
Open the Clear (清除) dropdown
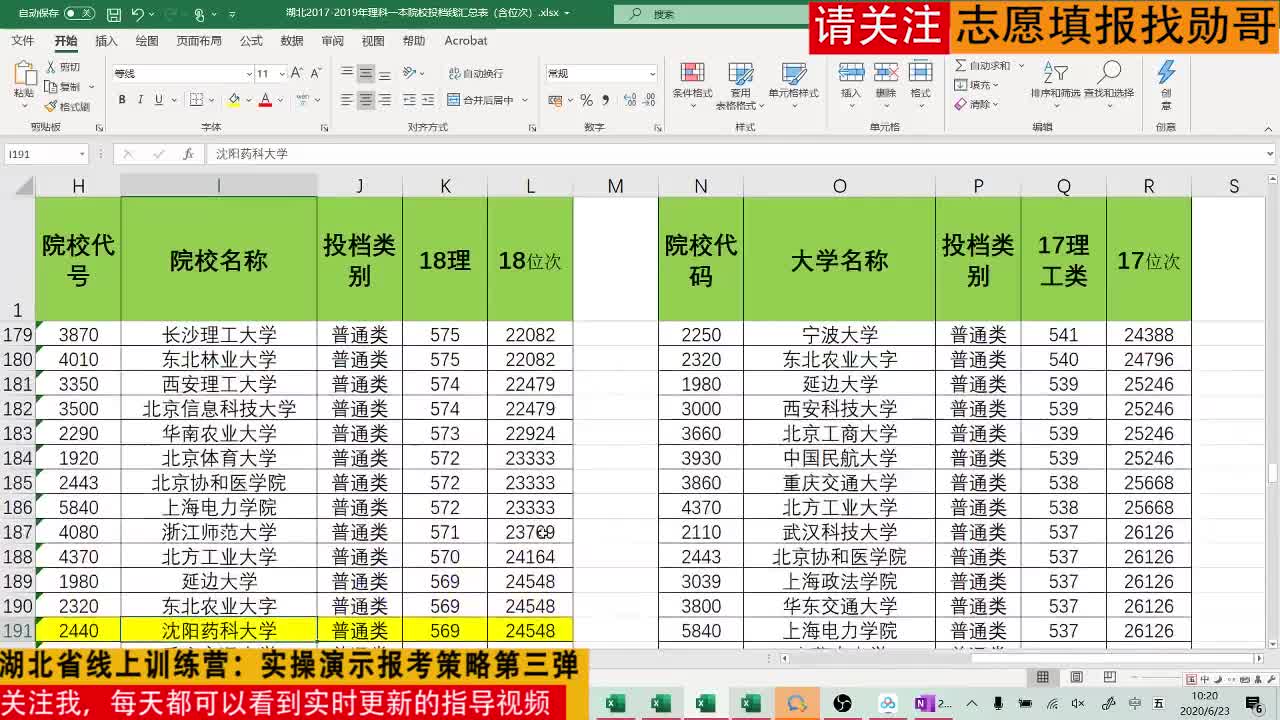pos(976,104)
